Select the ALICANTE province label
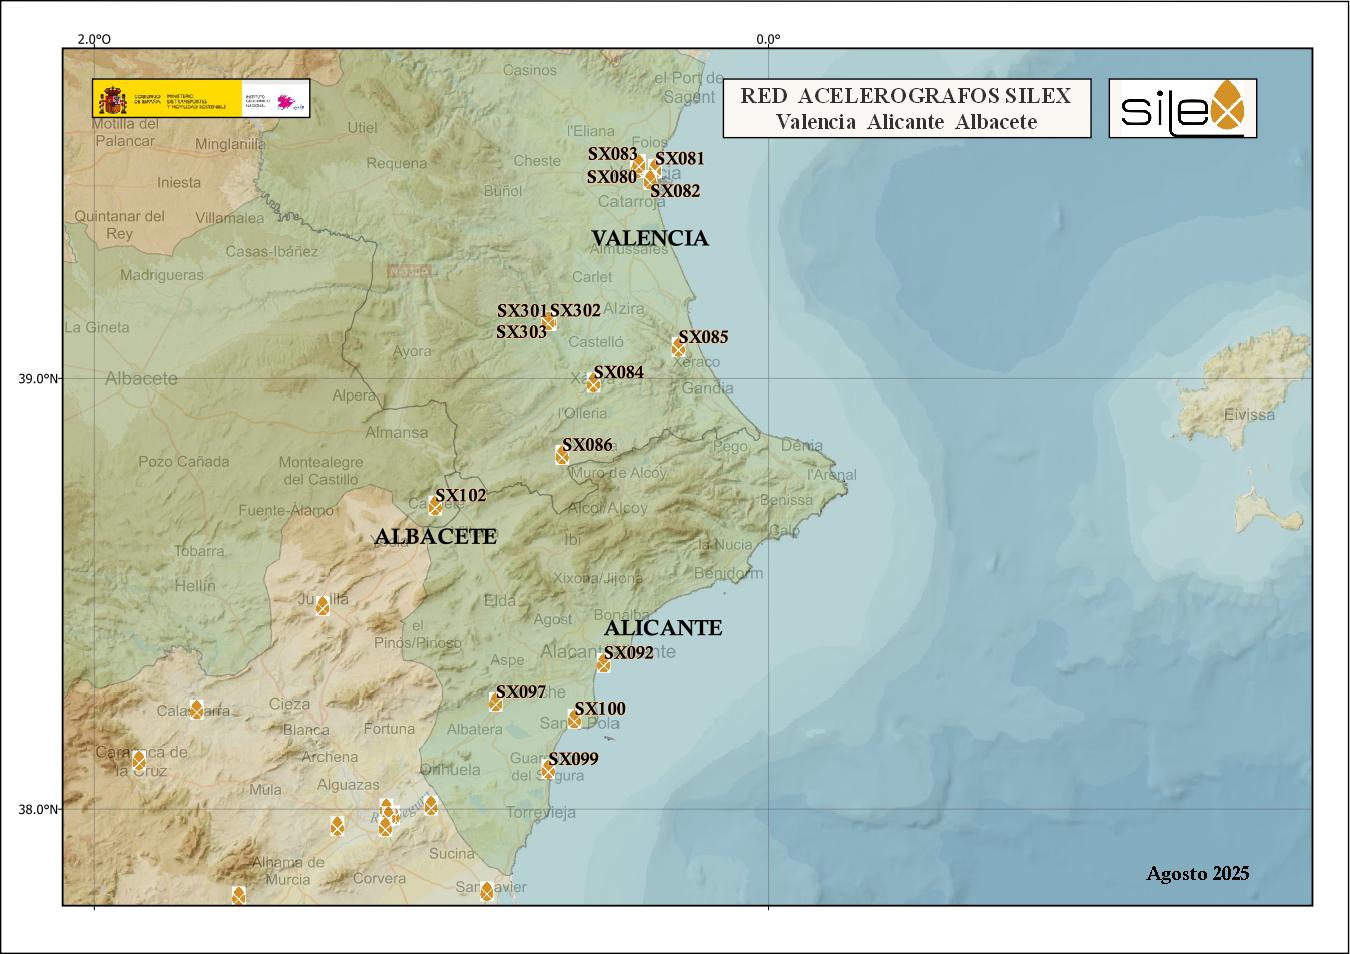 coord(662,628)
